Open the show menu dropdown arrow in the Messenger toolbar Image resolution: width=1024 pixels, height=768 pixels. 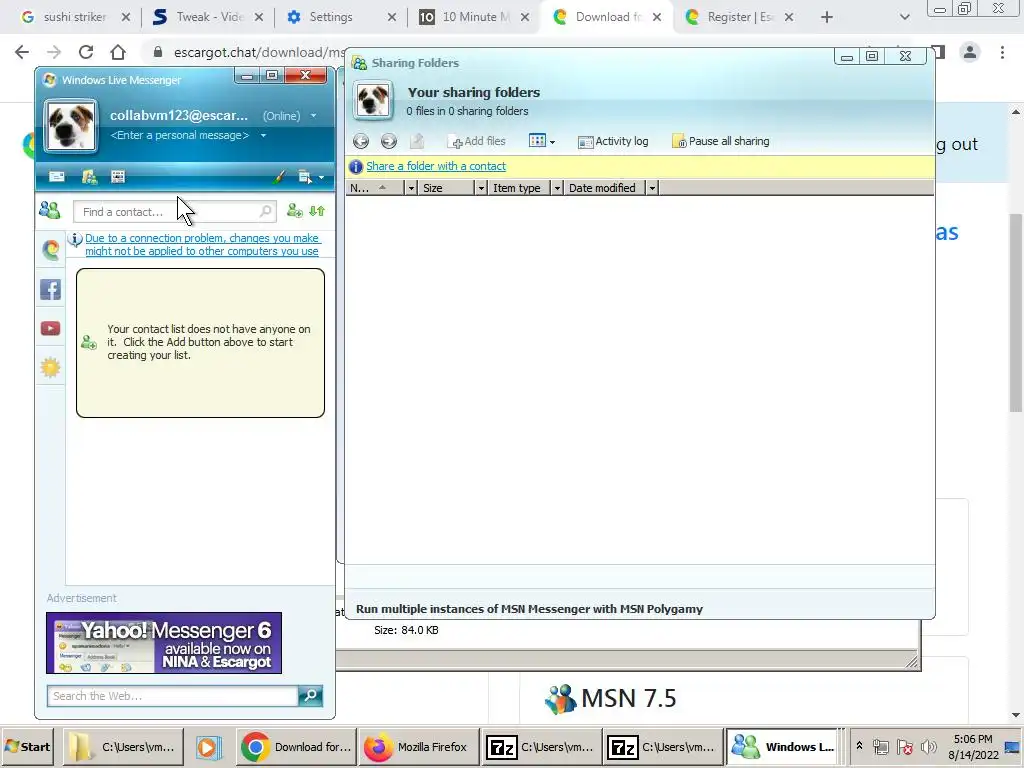tap(321, 177)
